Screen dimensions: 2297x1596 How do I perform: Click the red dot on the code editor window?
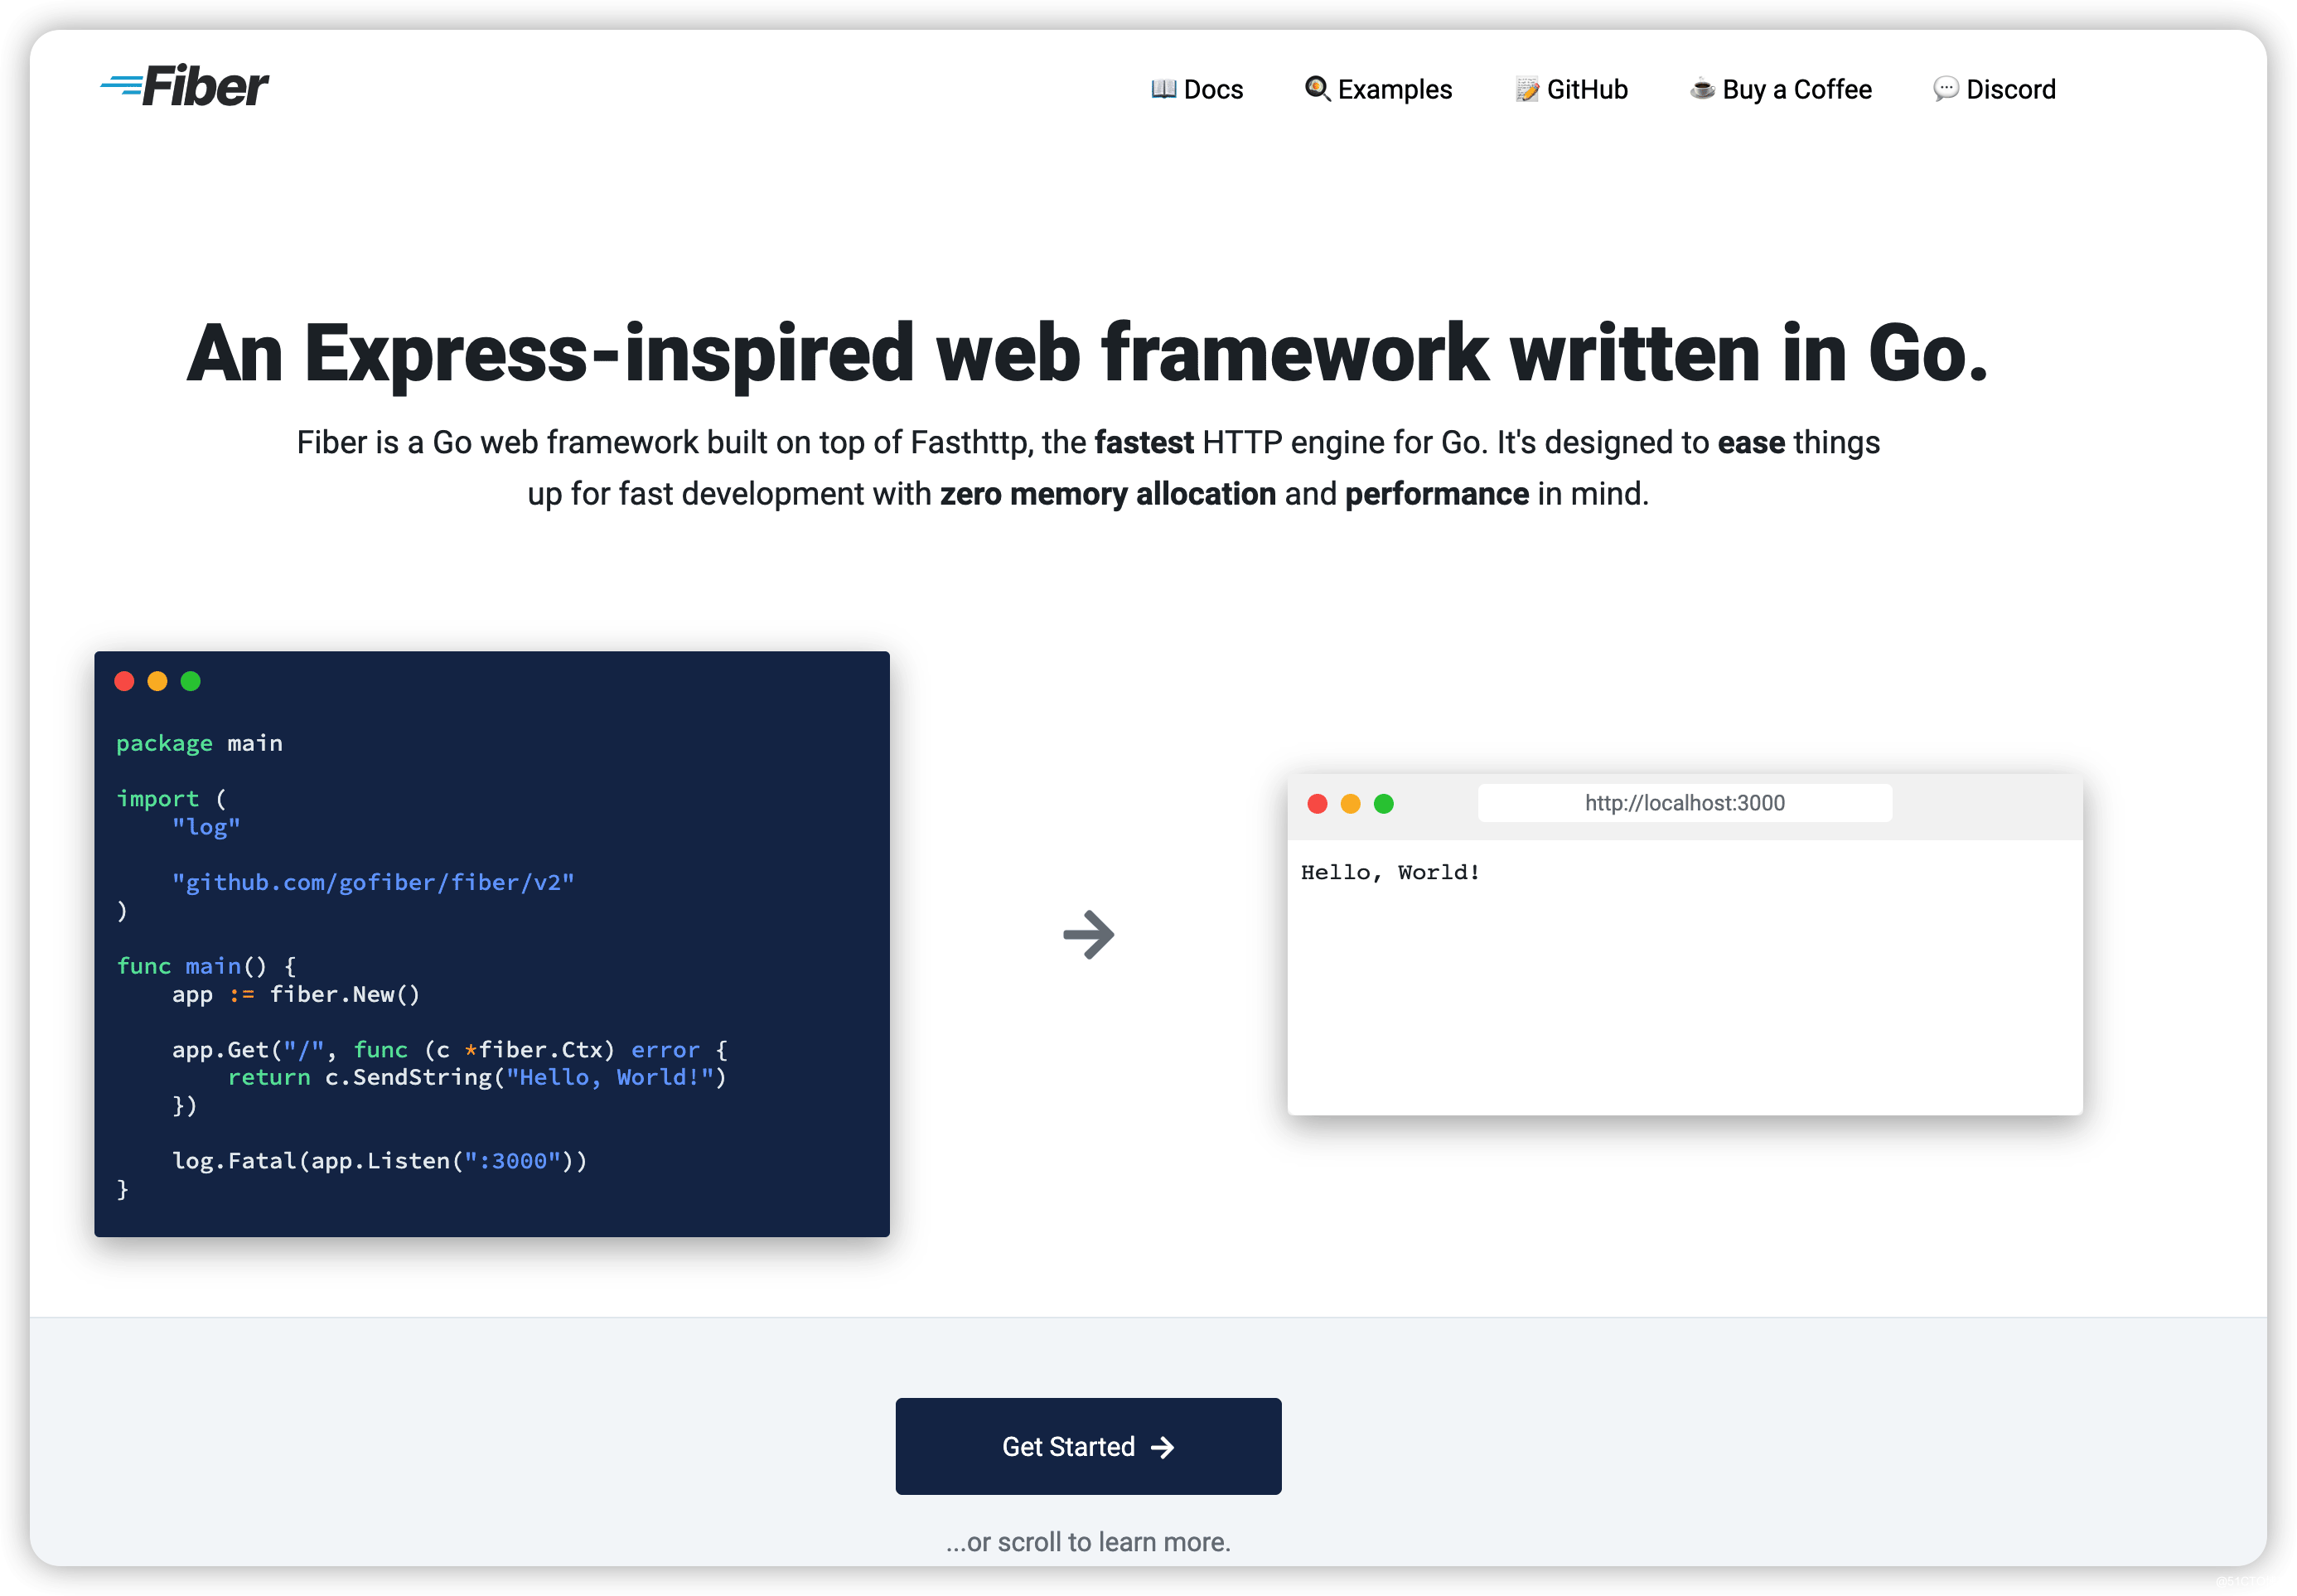124,680
